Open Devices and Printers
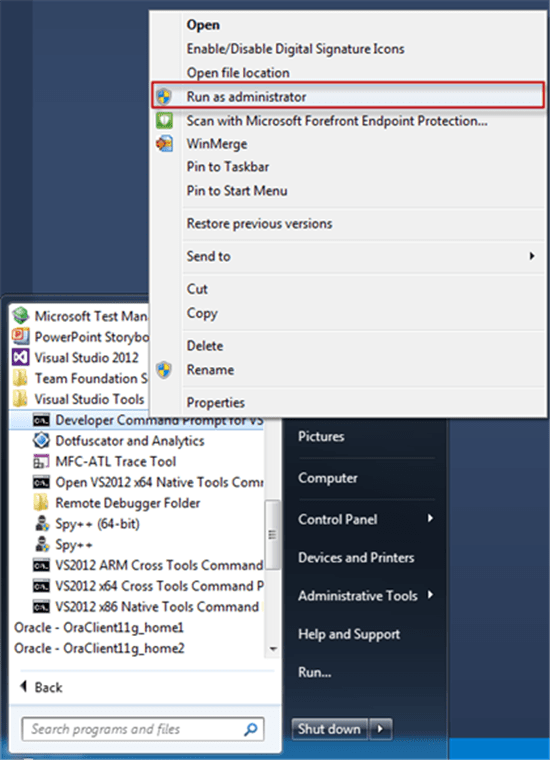The height and width of the screenshot is (760, 550). (356, 557)
